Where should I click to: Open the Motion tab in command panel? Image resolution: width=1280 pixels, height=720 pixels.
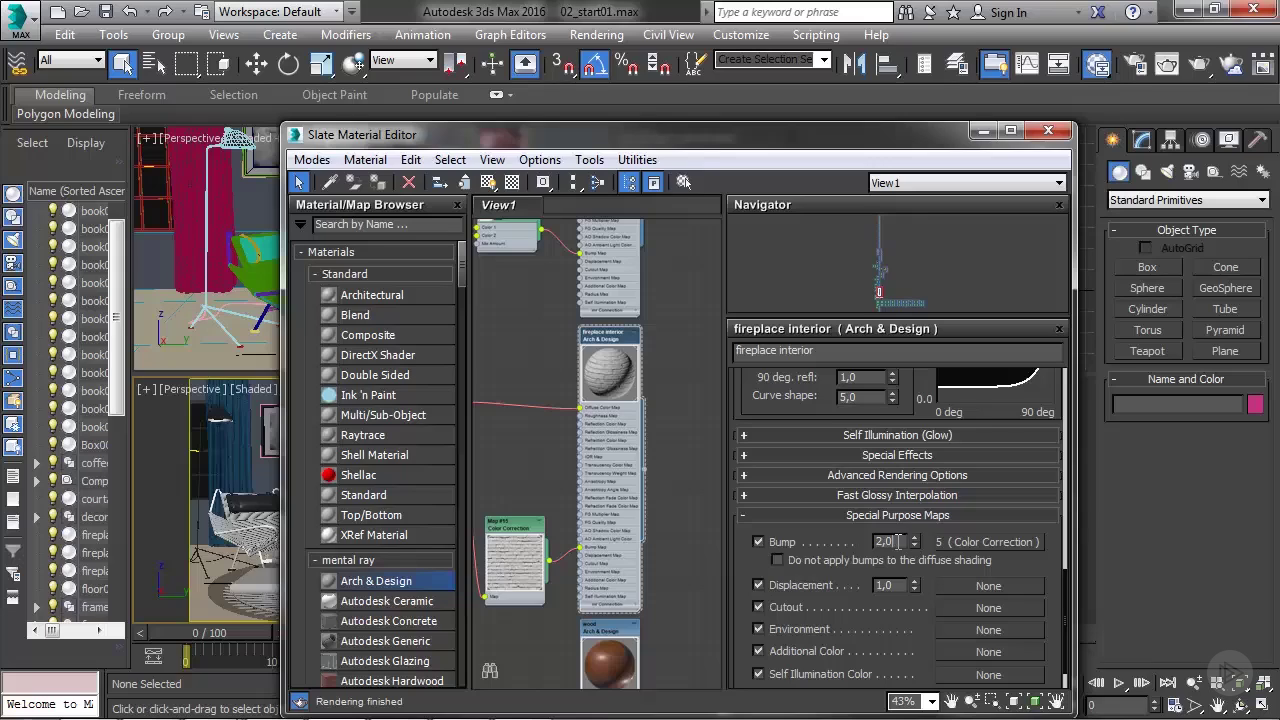click(x=1201, y=140)
